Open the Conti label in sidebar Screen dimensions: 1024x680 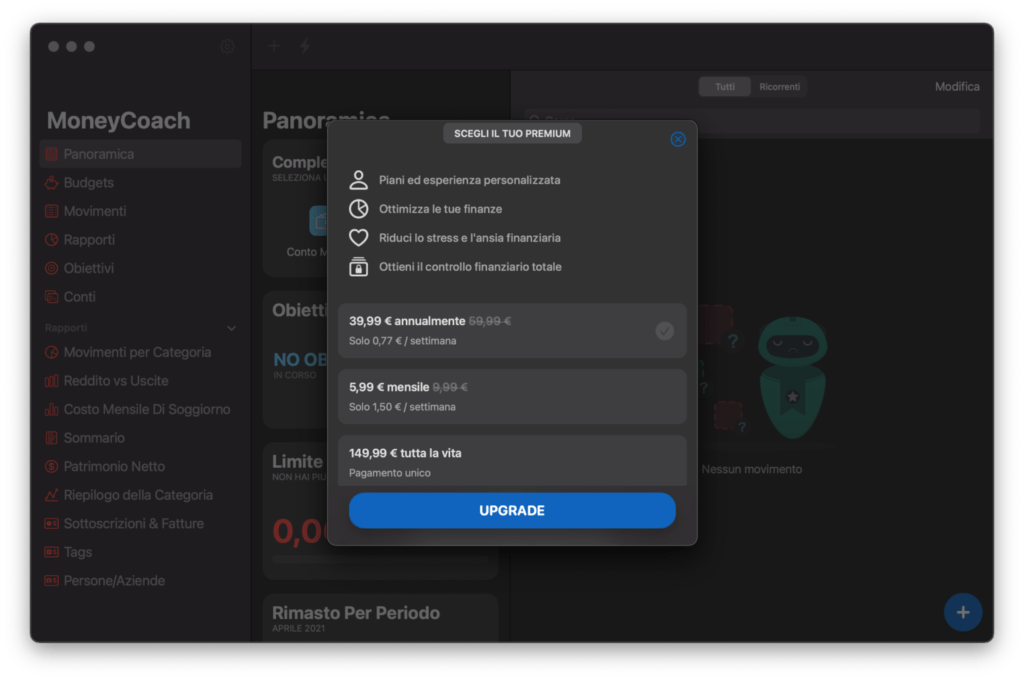pyautogui.click(x=80, y=297)
